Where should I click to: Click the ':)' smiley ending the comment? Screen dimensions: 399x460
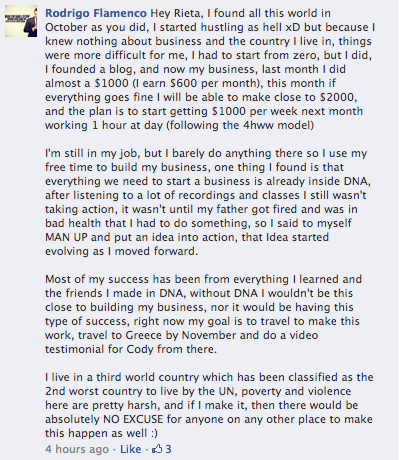[x=153, y=433]
